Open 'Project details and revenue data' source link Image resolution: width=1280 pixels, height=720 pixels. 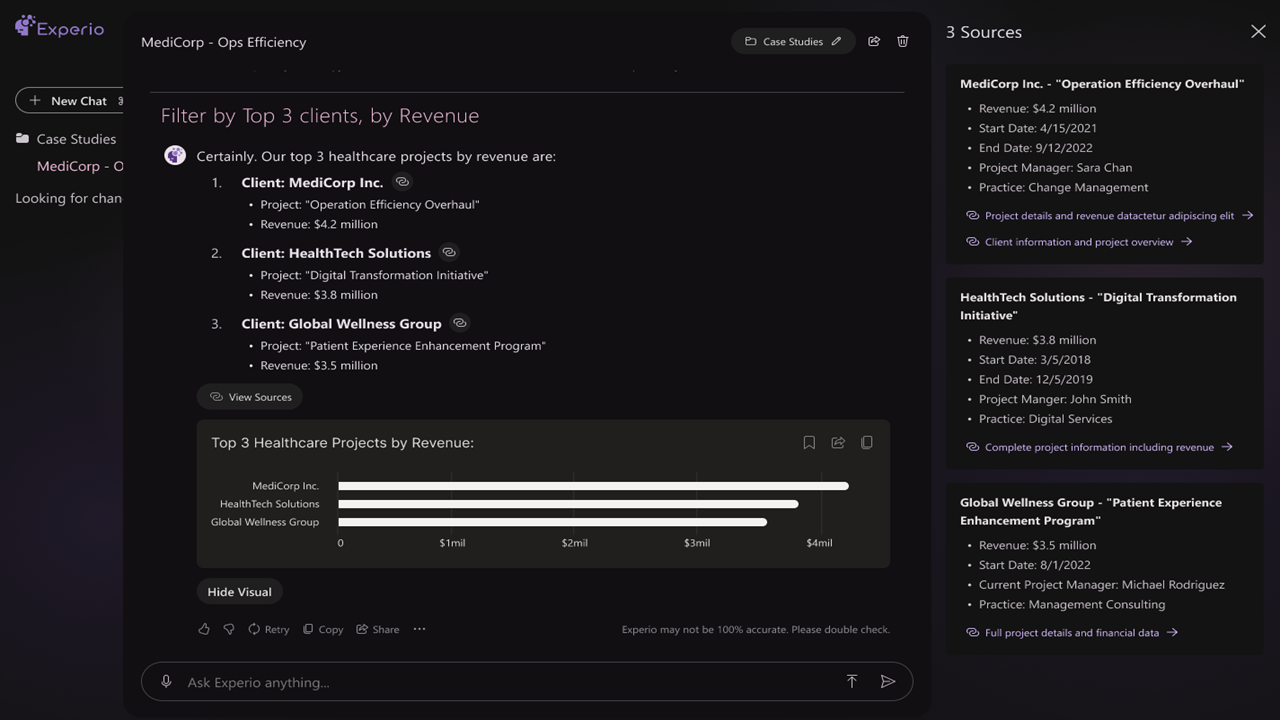point(1109,215)
